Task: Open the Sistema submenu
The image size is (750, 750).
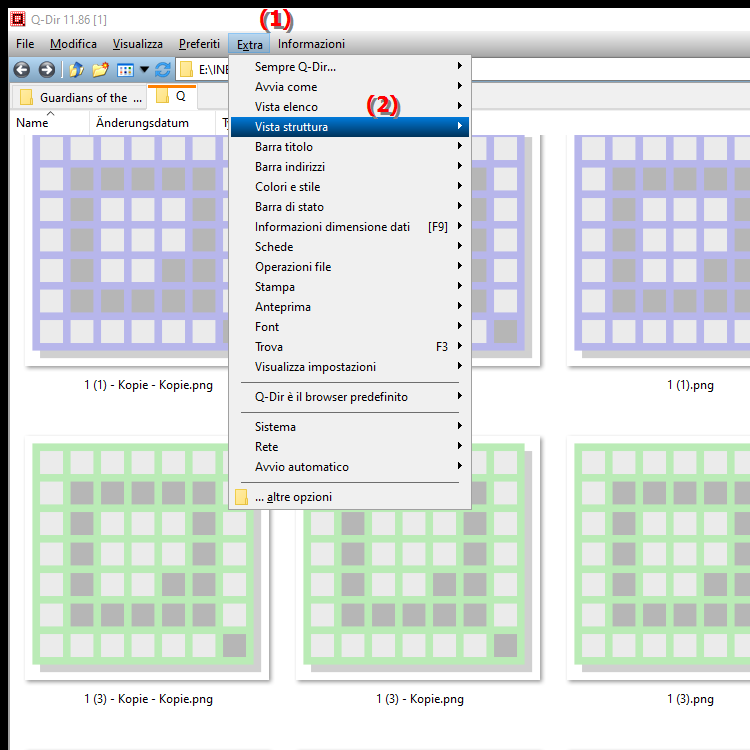Action: click(350, 427)
